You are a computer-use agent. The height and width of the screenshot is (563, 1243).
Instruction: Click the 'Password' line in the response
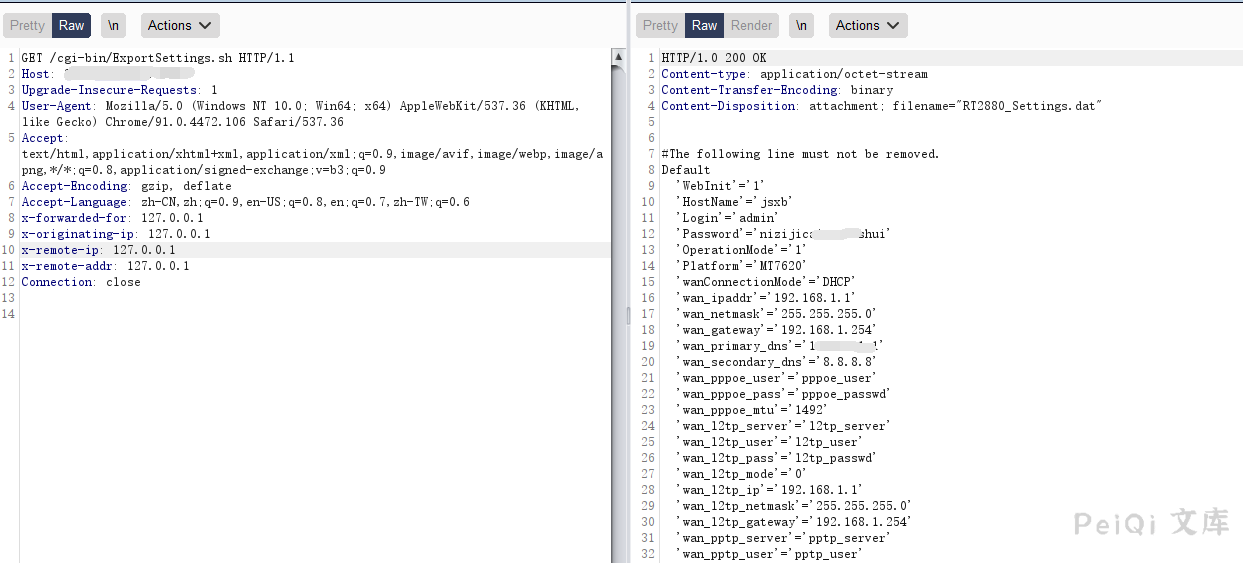(x=782, y=234)
